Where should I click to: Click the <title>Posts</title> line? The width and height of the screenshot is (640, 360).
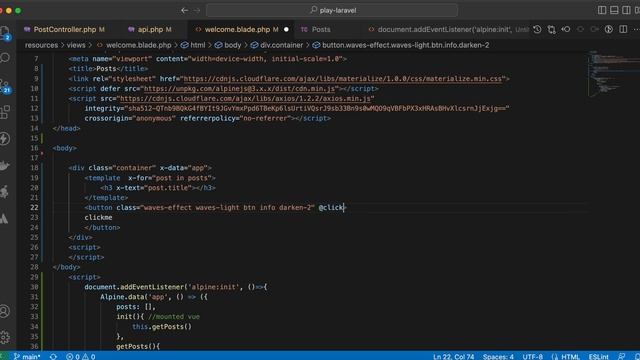pyautogui.click(x=108, y=69)
